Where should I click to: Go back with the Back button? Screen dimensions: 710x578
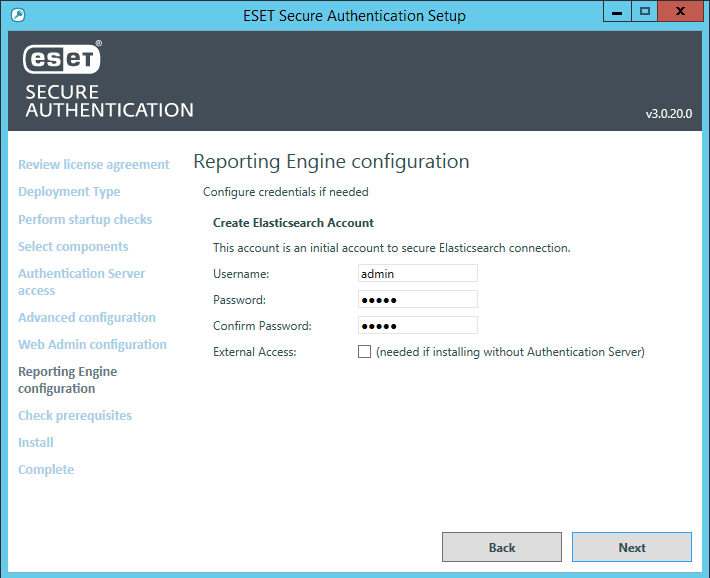(x=501, y=547)
